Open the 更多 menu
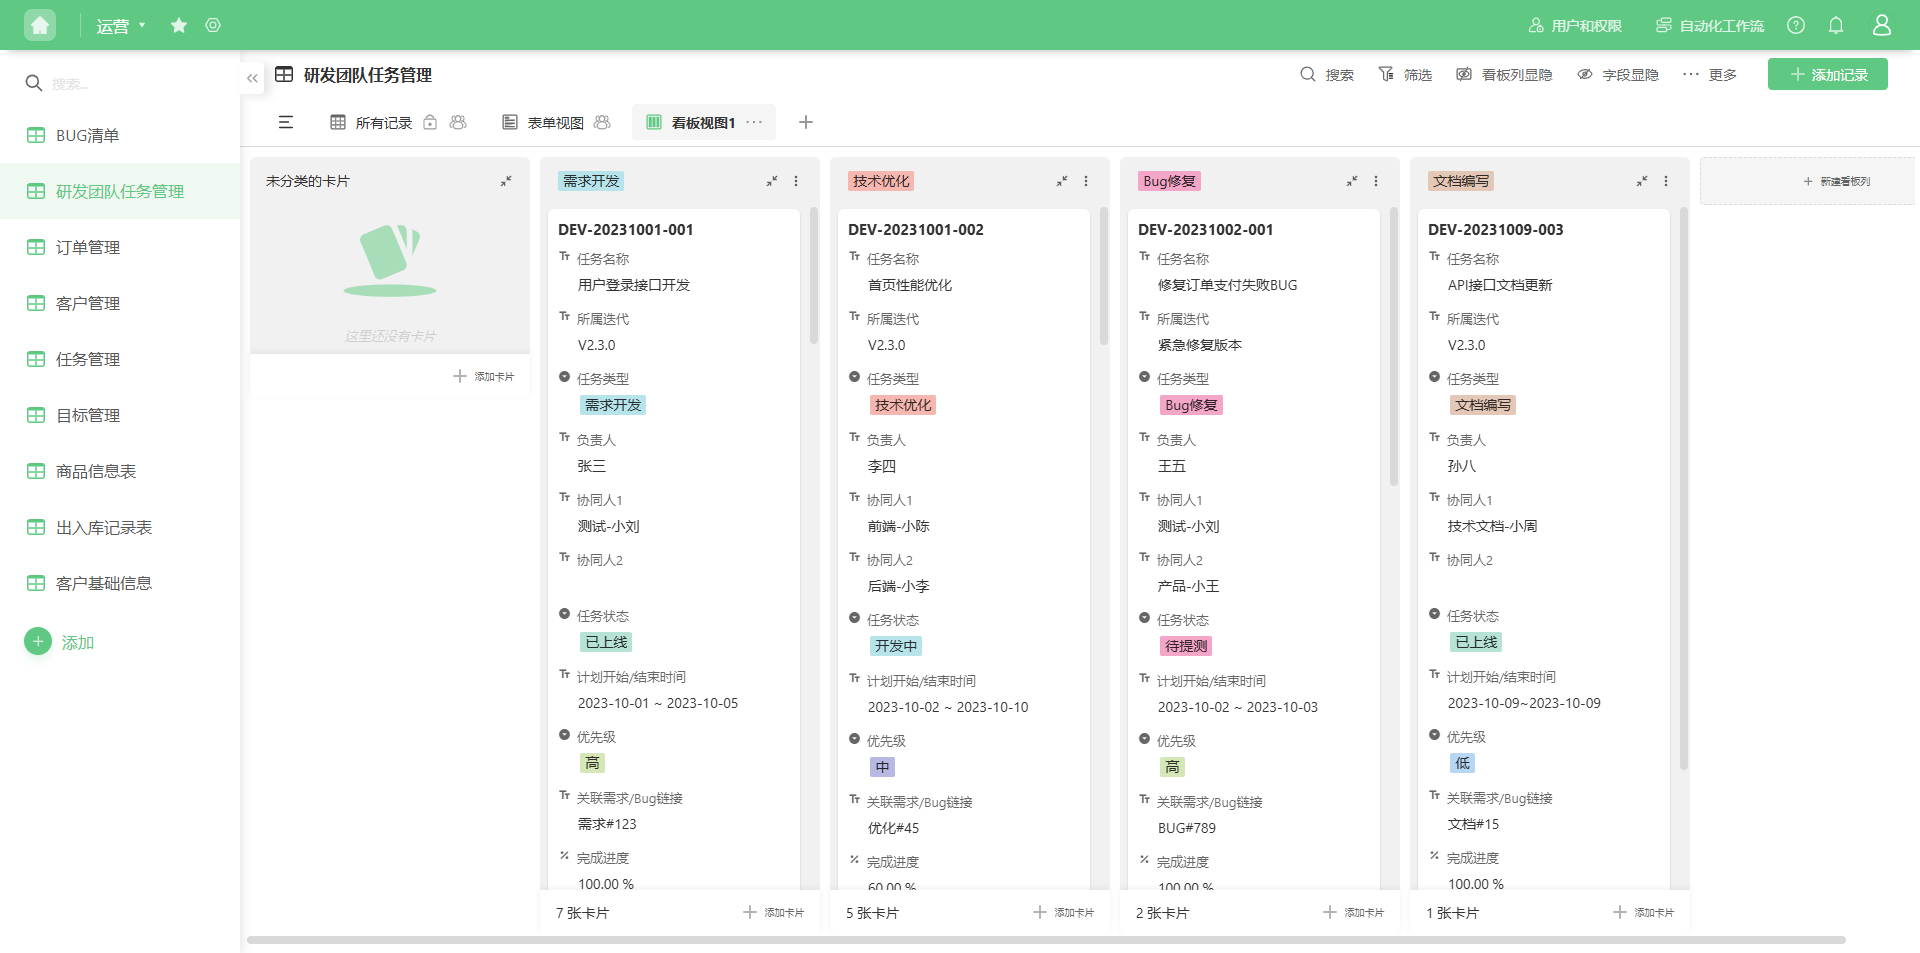The width and height of the screenshot is (1920, 953). [x=1709, y=75]
